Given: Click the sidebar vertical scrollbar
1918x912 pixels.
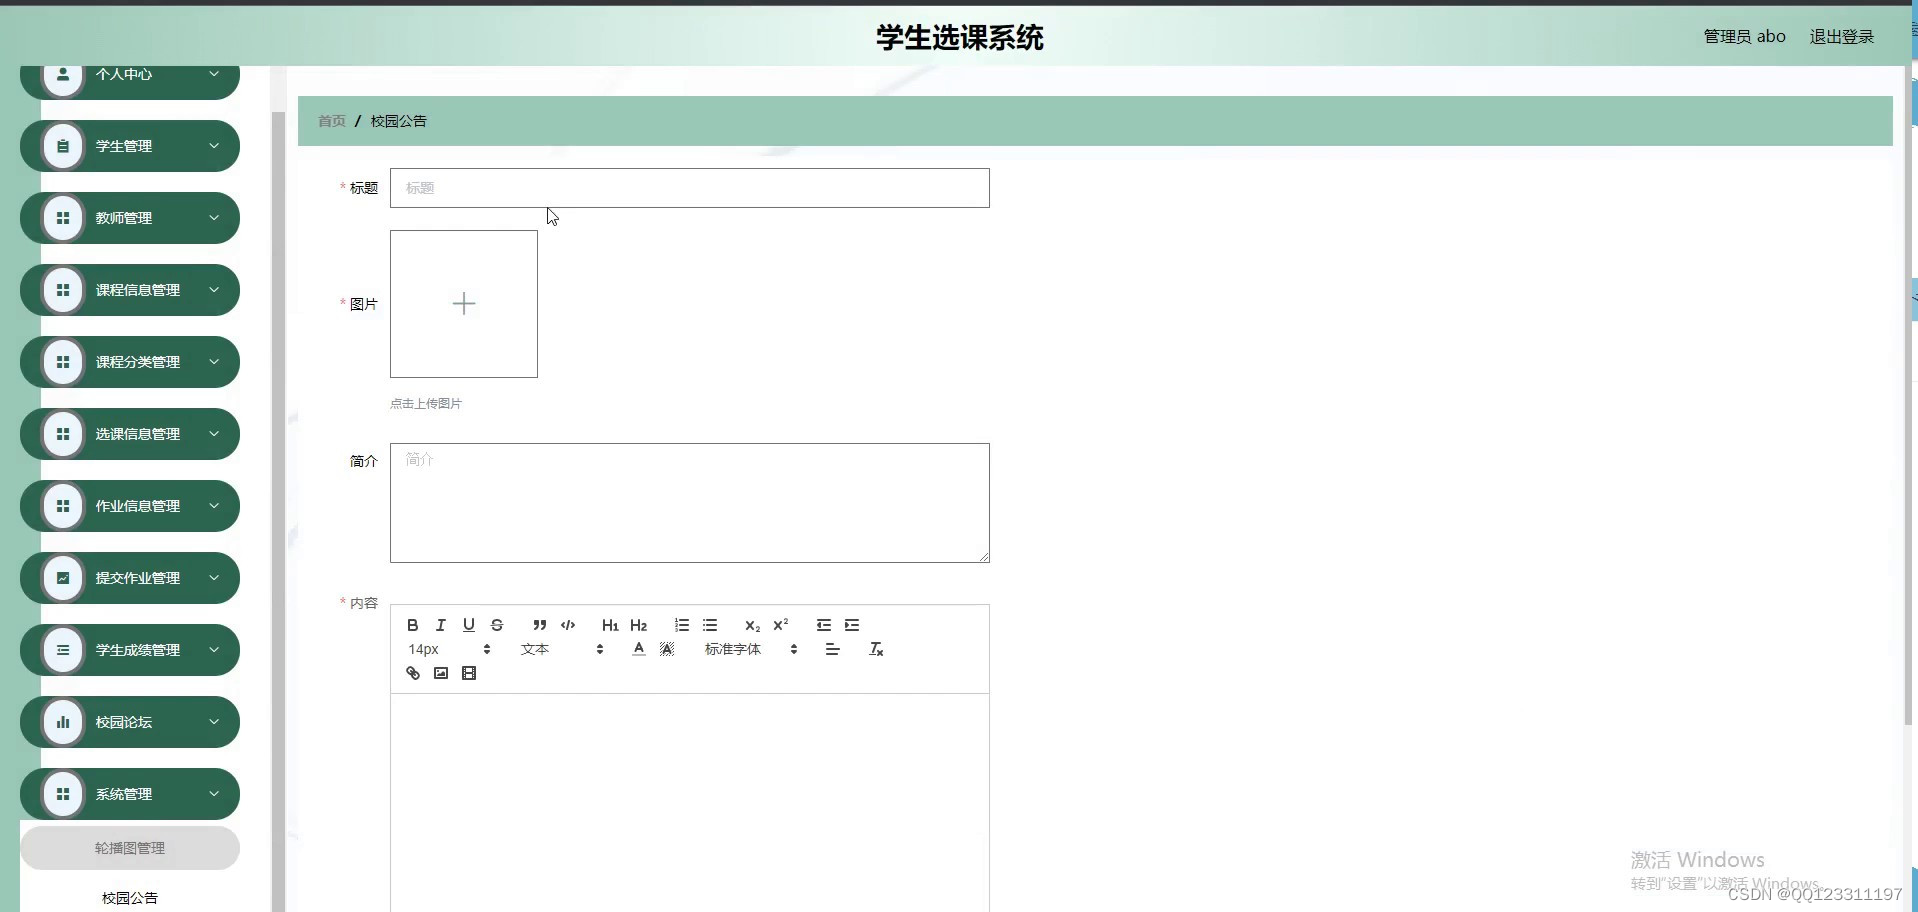Looking at the screenshot, I should click(278, 510).
